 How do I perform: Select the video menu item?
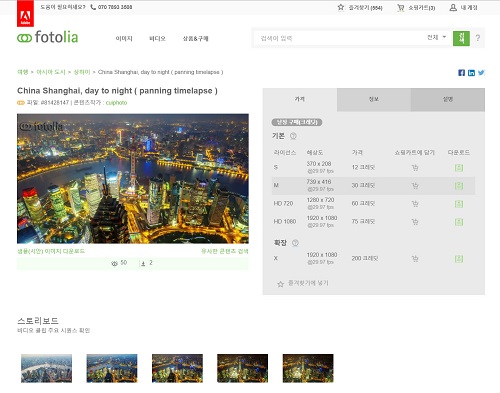tap(157, 39)
